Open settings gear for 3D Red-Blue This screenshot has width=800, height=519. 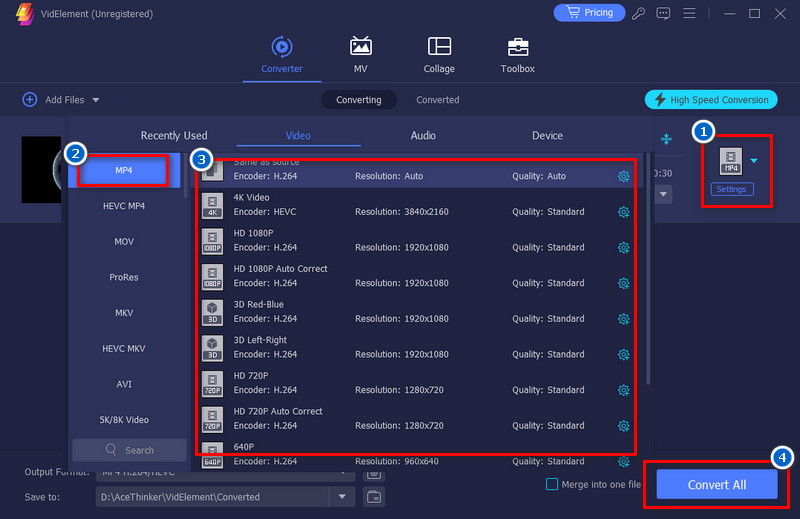pos(623,319)
